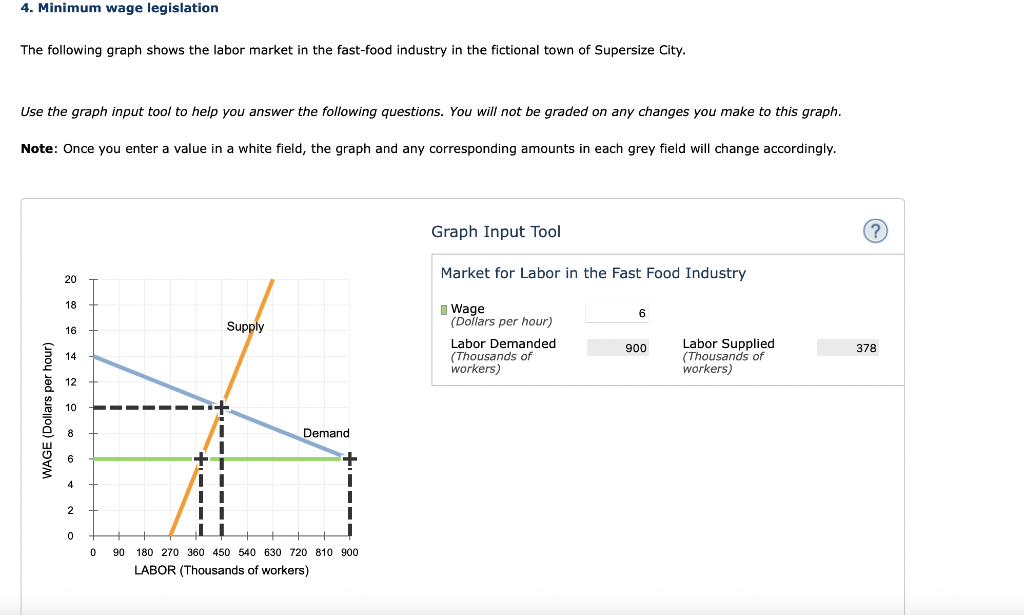Click the Supply label on the graph
This screenshot has width=1024, height=615.
[244, 326]
